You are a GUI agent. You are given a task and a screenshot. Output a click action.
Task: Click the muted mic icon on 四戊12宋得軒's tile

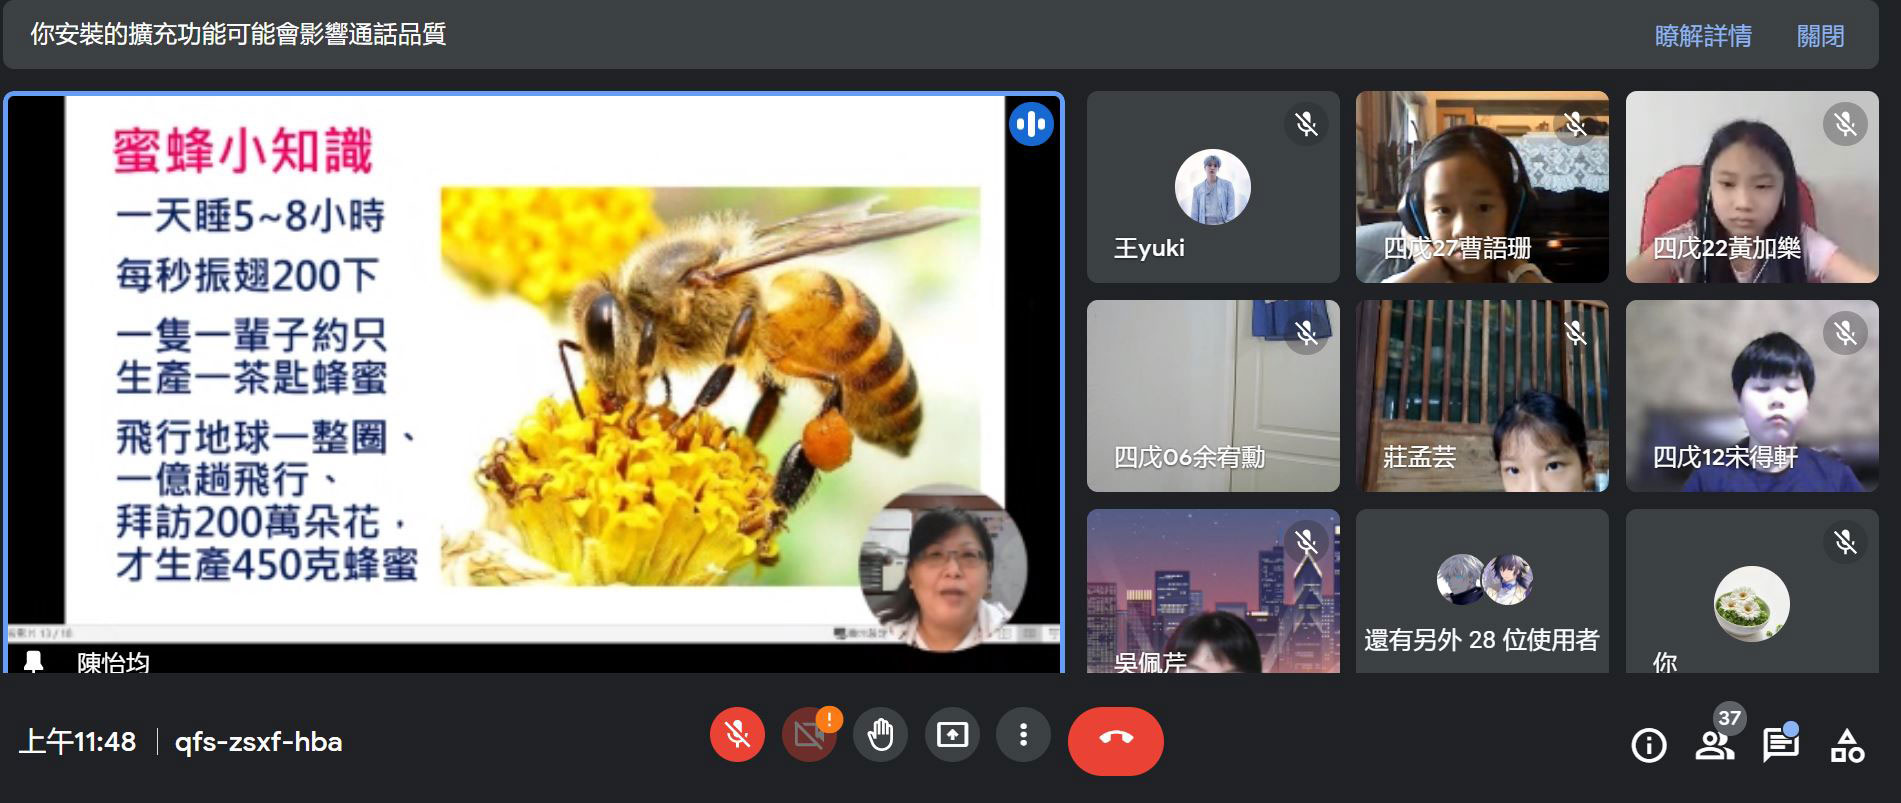1845,333
